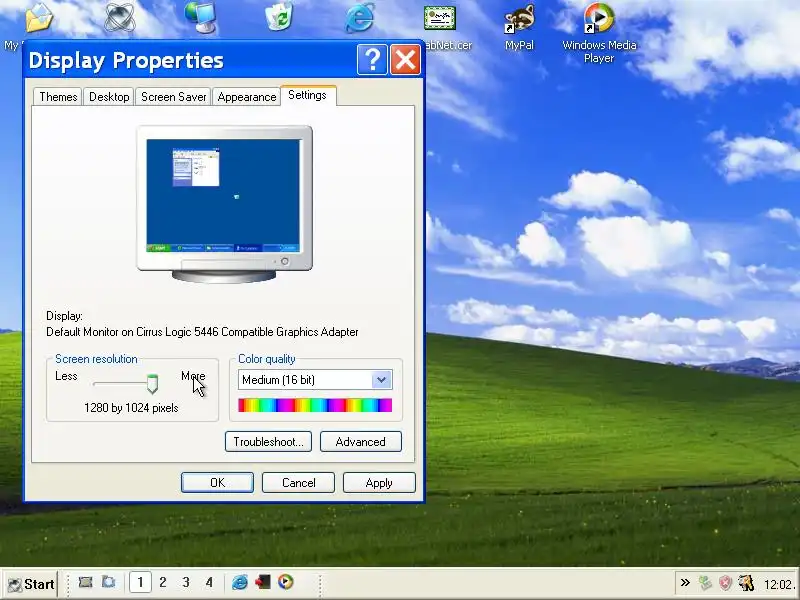This screenshot has width=800, height=600.
Task: Click the color spectrum preview bar
Action: 315,405
